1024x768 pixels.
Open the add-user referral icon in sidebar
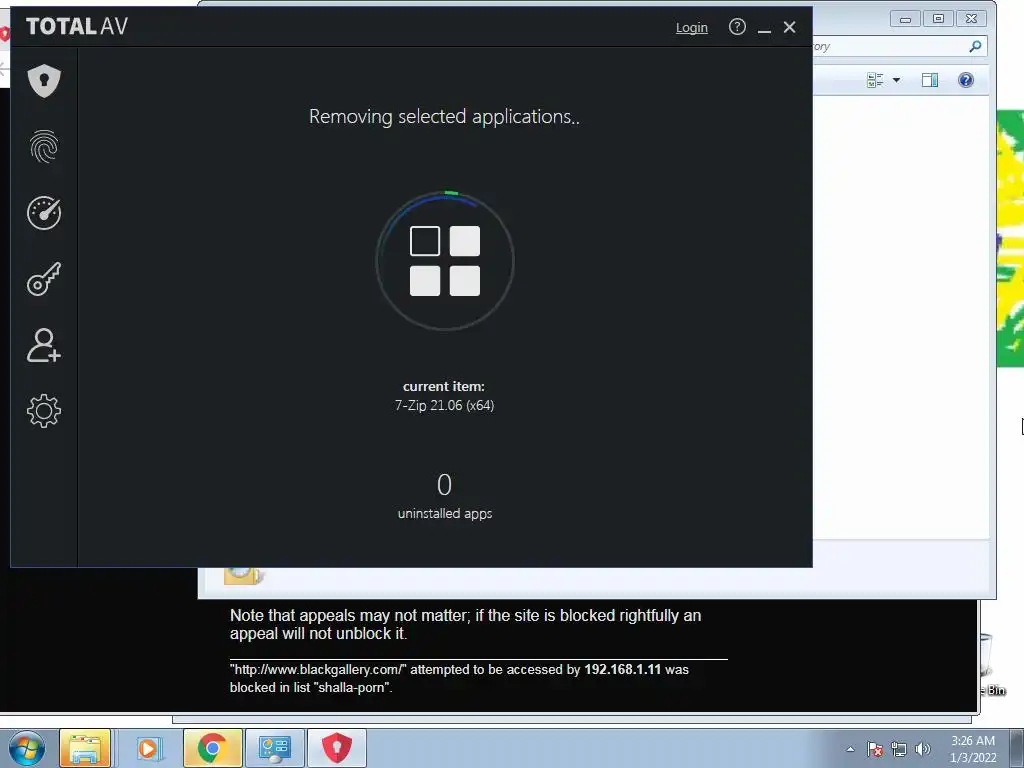(x=44, y=345)
